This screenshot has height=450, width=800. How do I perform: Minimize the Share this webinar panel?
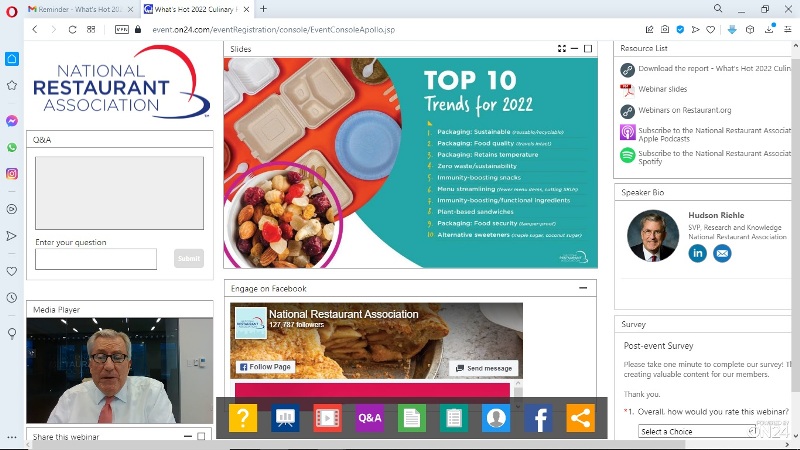[188, 436]
